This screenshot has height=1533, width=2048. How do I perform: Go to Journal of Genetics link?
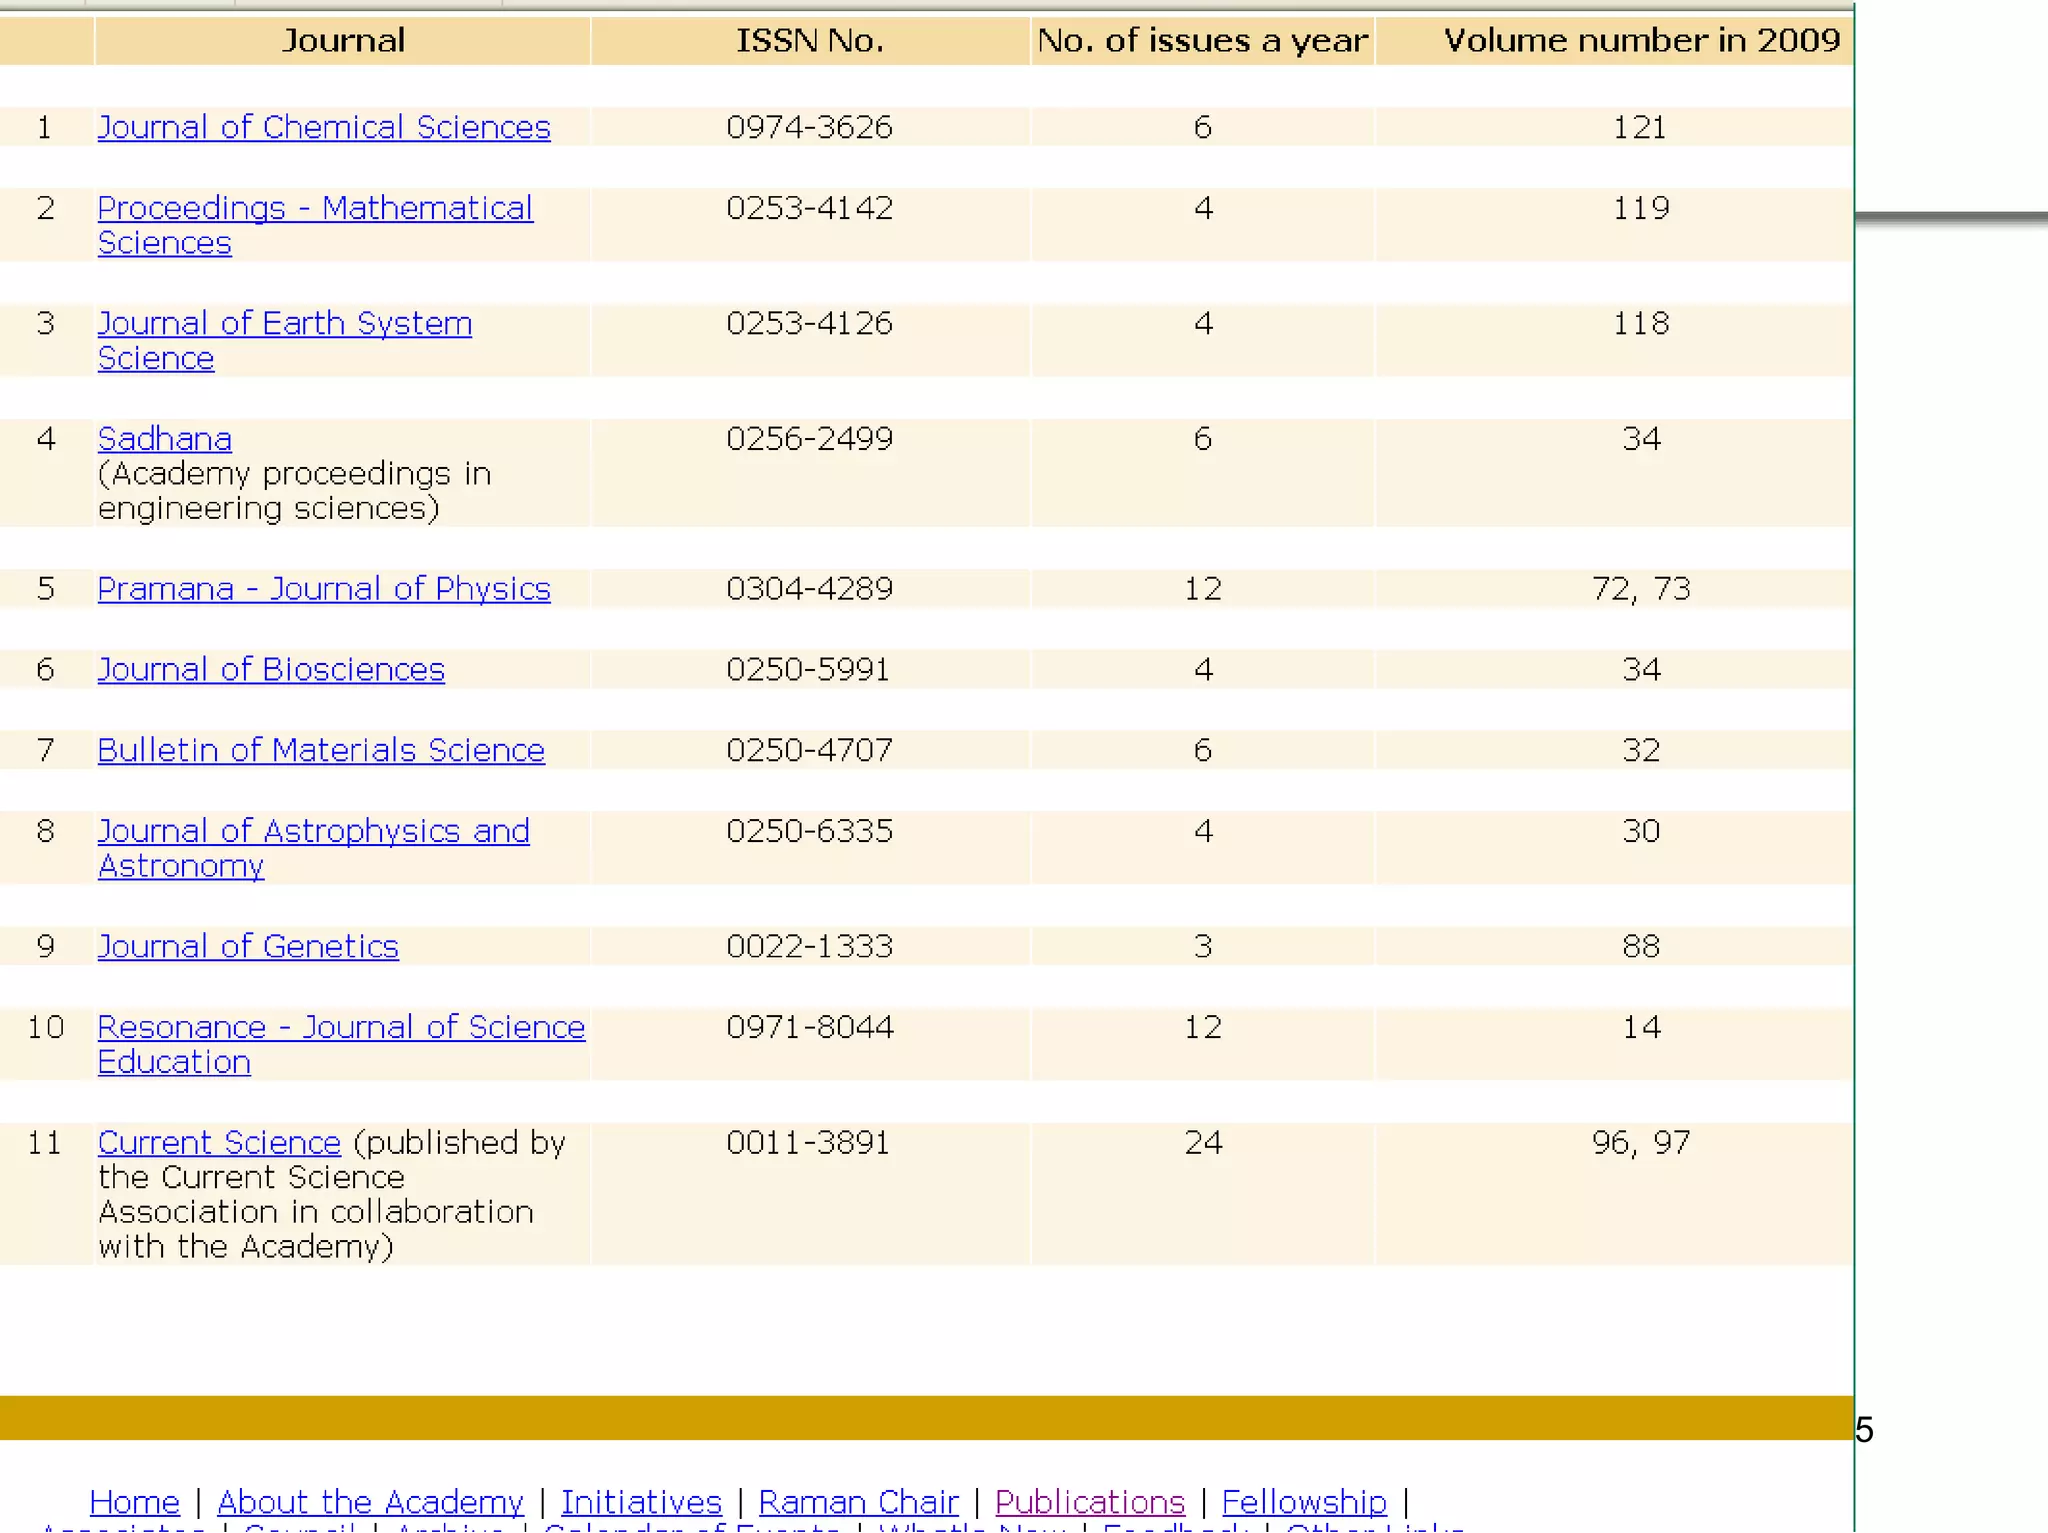click(x=247, y=946)
